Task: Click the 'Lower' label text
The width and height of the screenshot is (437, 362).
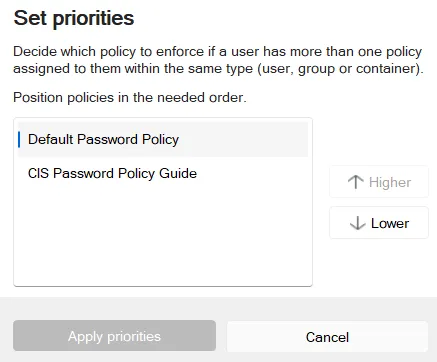Action: pos(390,223)
